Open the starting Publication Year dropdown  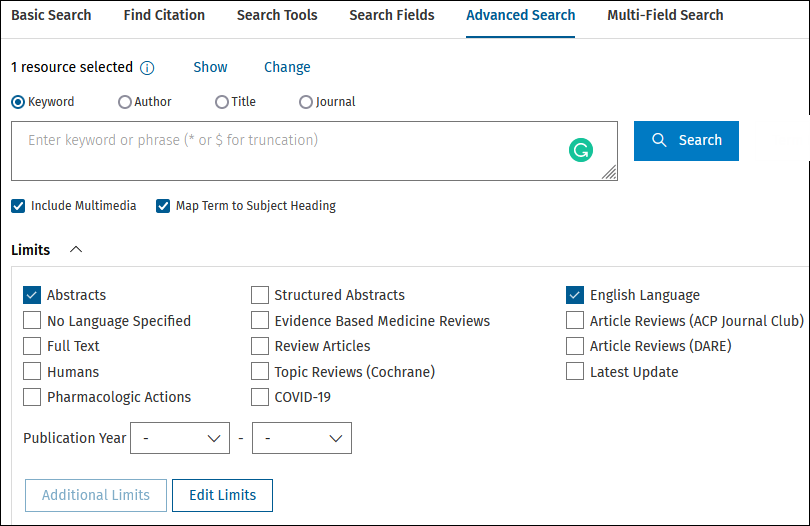180,438
